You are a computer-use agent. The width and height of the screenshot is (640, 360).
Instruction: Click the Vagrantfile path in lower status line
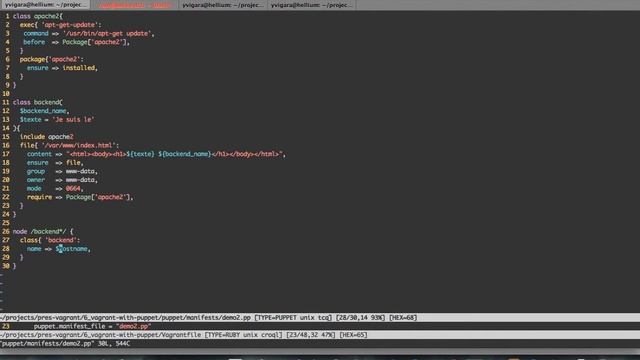click(100, 335)
